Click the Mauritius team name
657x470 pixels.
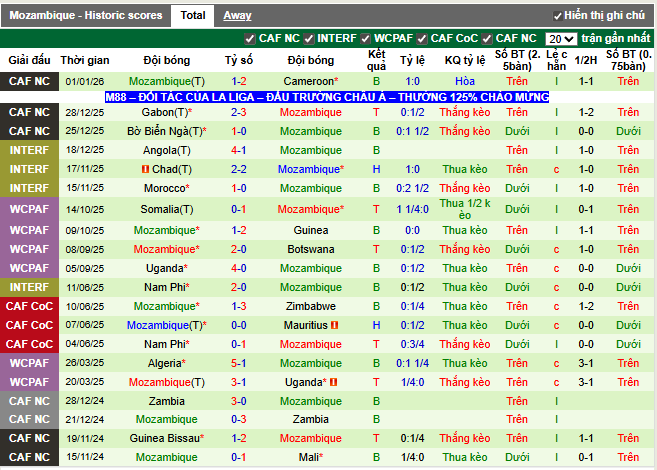(x=306, y=325)
